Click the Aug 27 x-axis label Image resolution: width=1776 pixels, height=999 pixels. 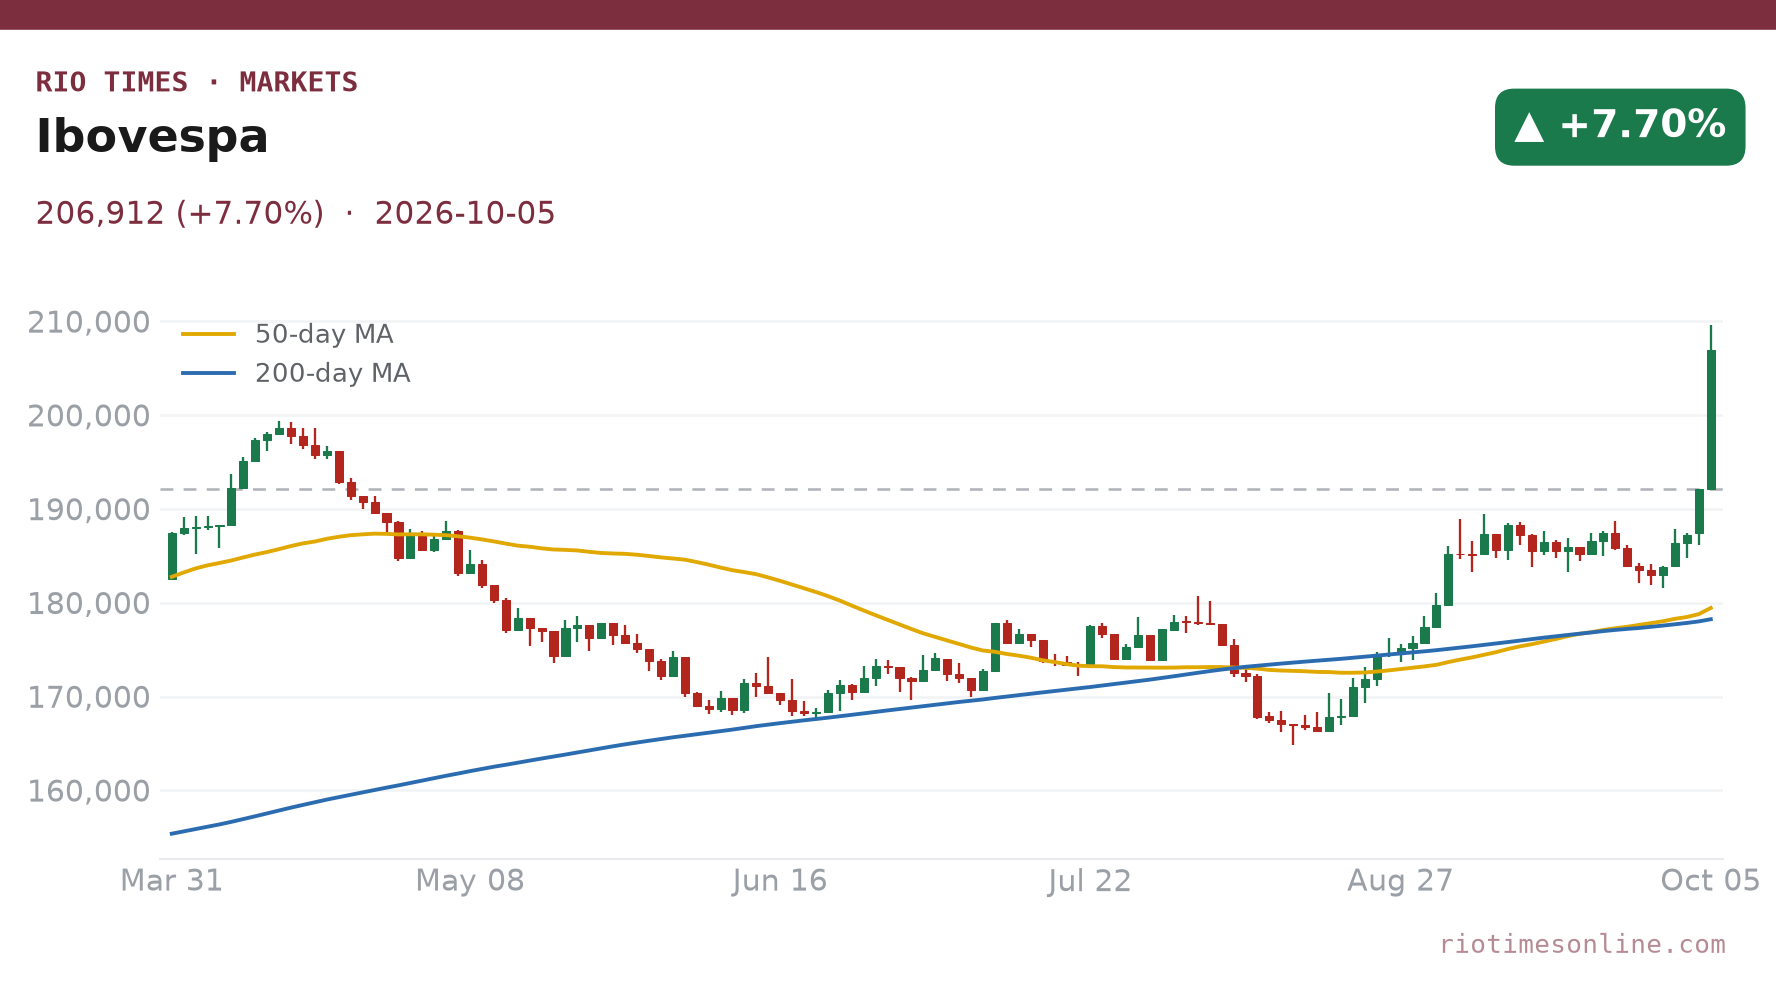point(1400,881)
